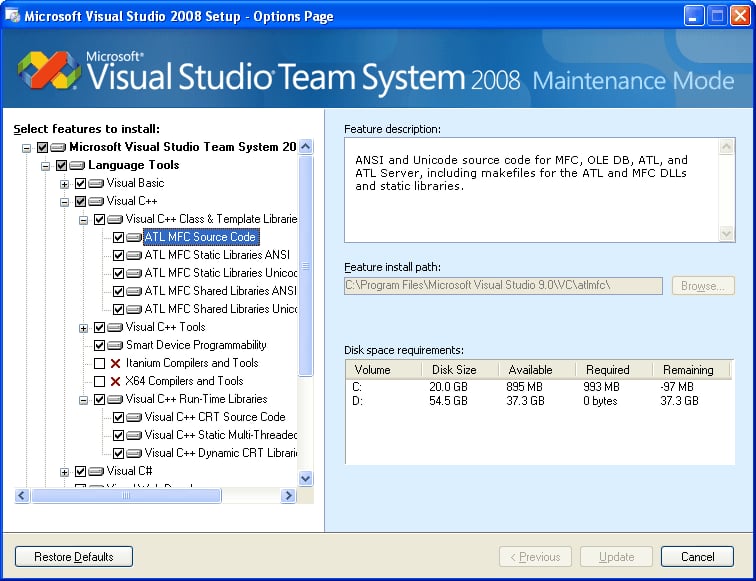Click the horizontal scroll right arrow
756x581 pixels.
288,496
